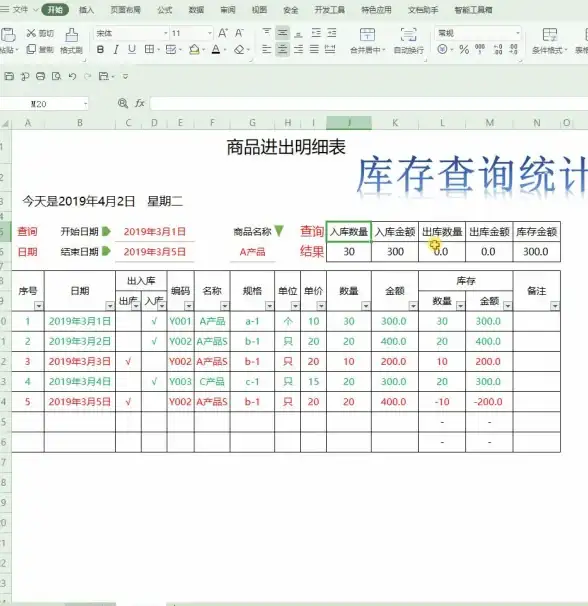
Task: Toggle bold formatting
Action: point(101,49)
